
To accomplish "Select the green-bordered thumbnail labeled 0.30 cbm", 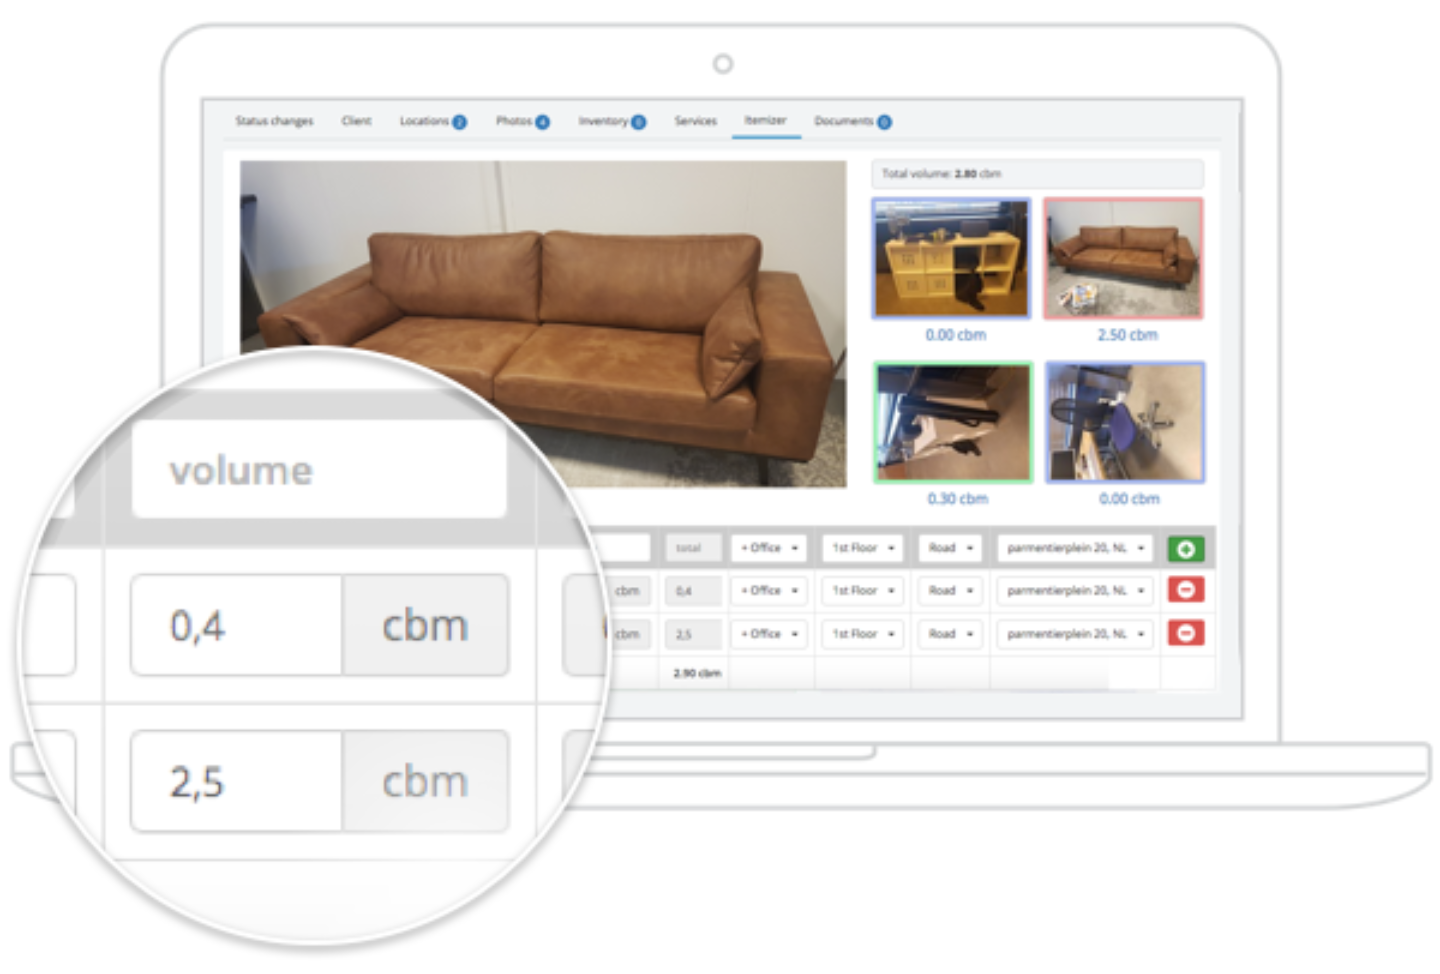I will (x=953, y=422).
